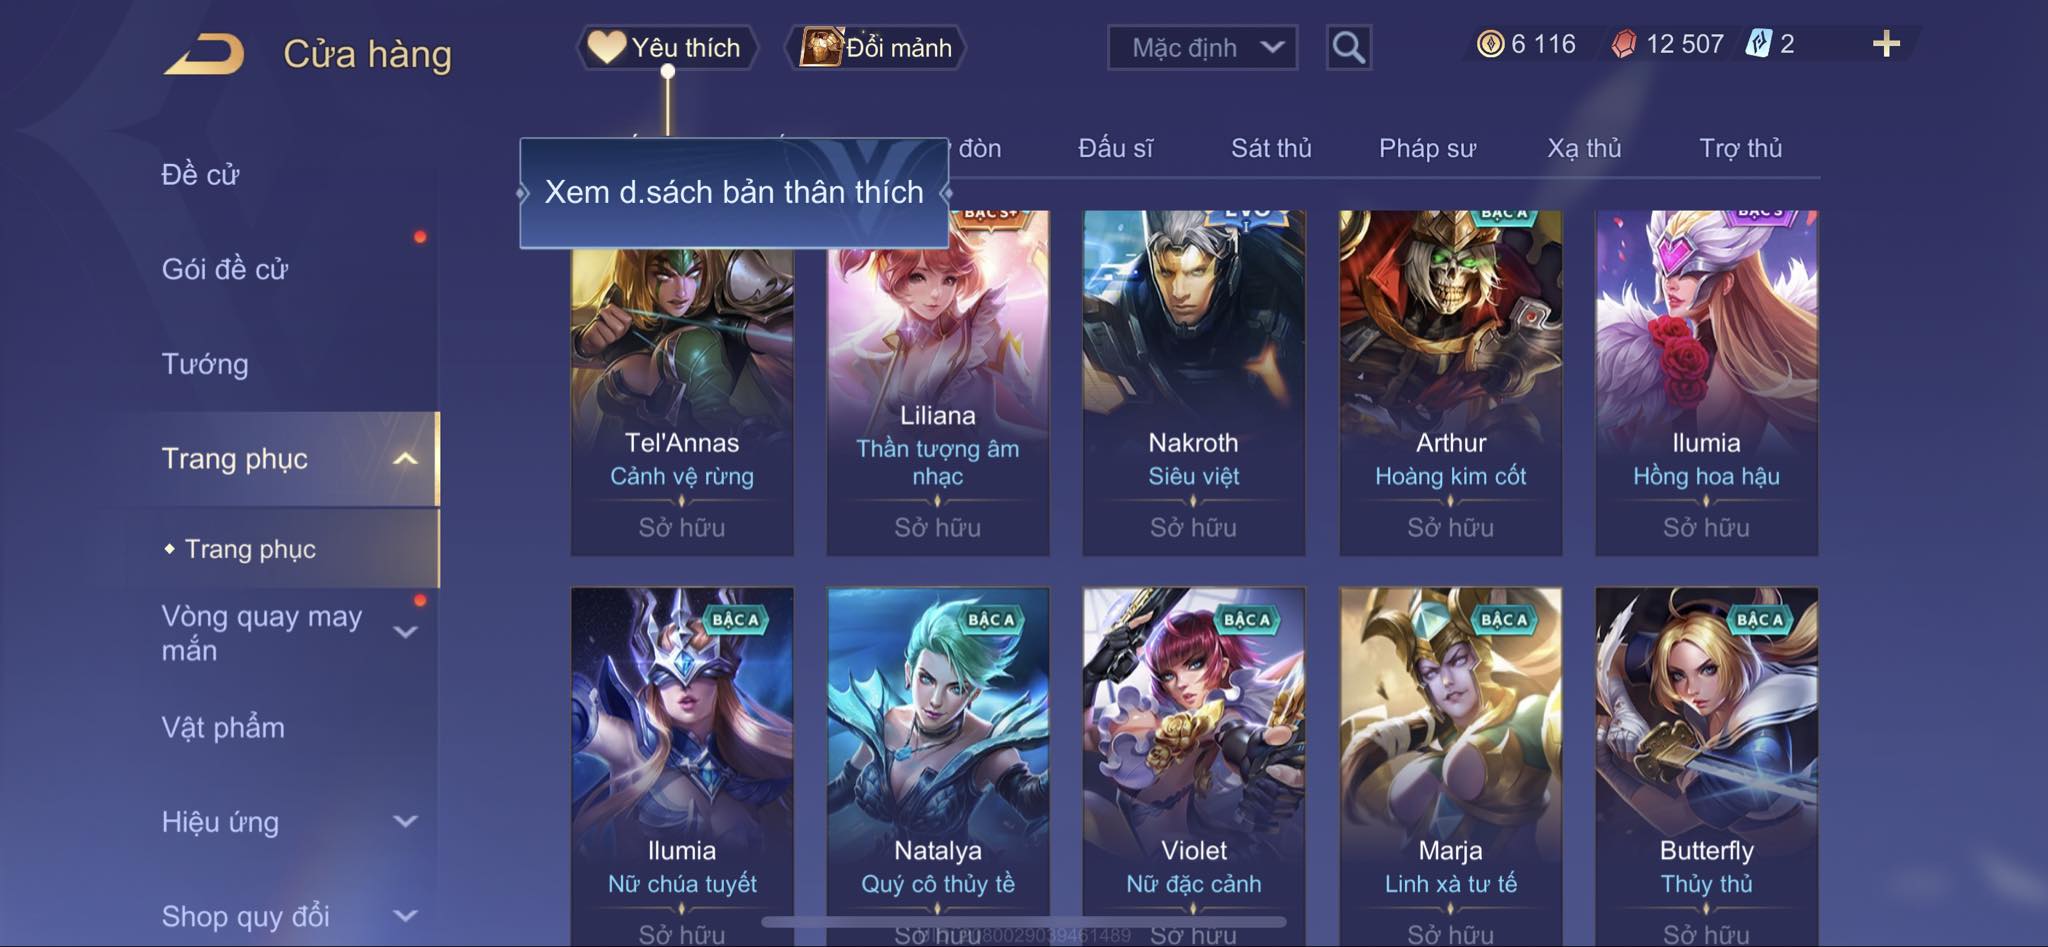2048x947 pixels.
Task: Click the plus icon to add currency
Action: tap(1886, 44)
